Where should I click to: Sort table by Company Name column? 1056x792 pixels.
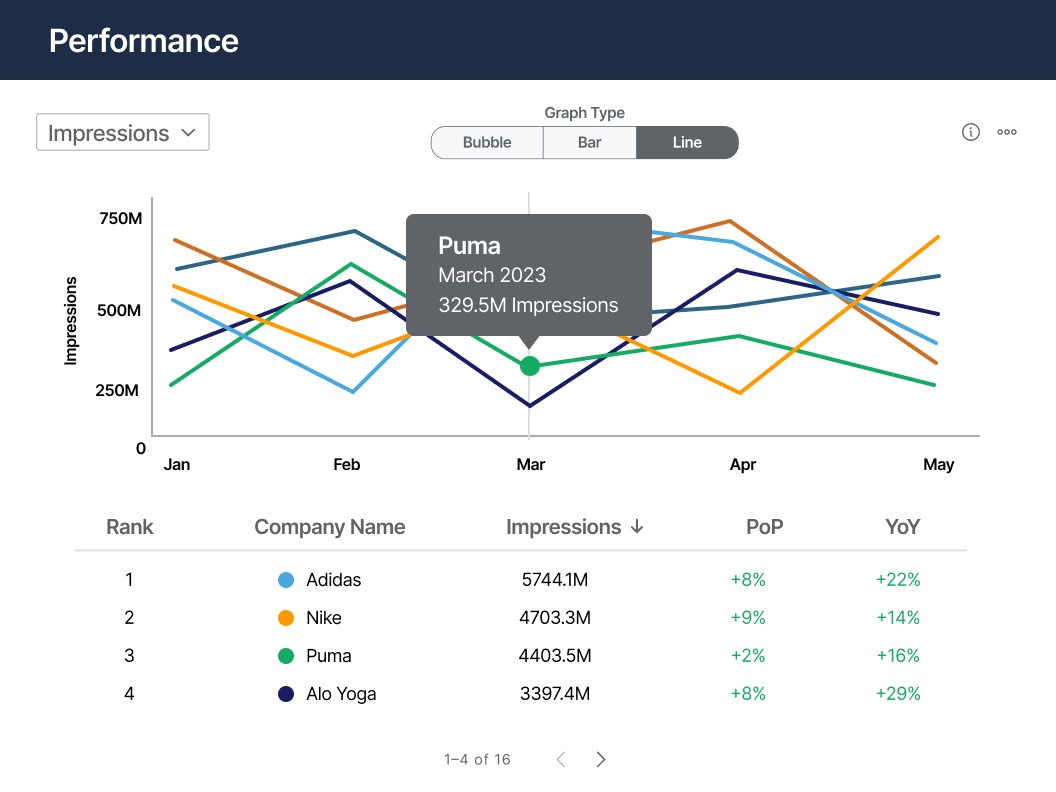329,527
